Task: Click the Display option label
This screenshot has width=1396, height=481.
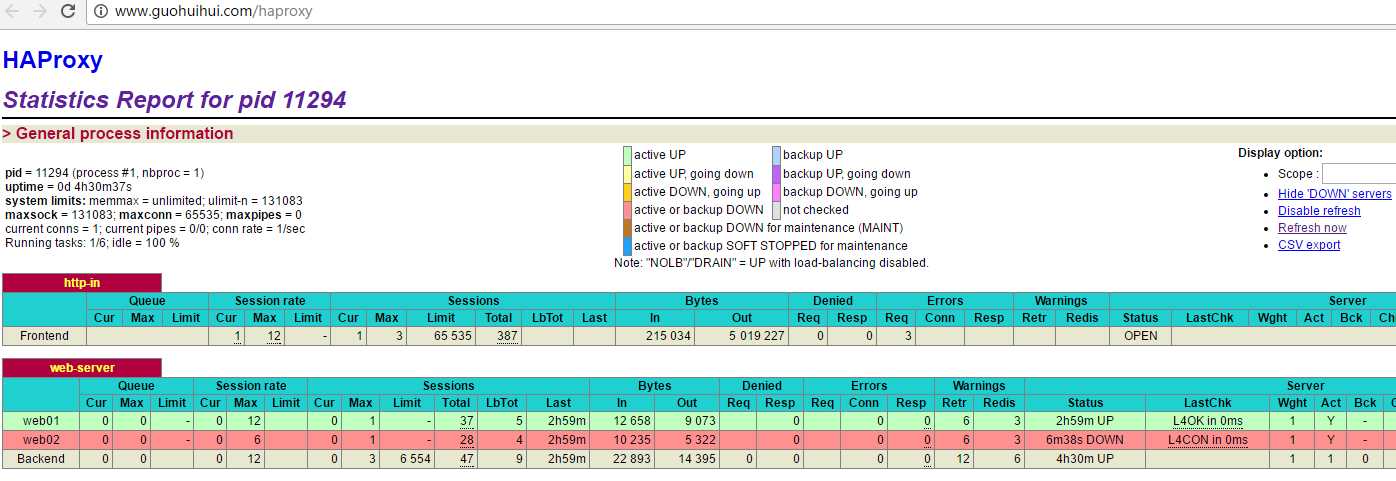Action: coord(1280,153)
